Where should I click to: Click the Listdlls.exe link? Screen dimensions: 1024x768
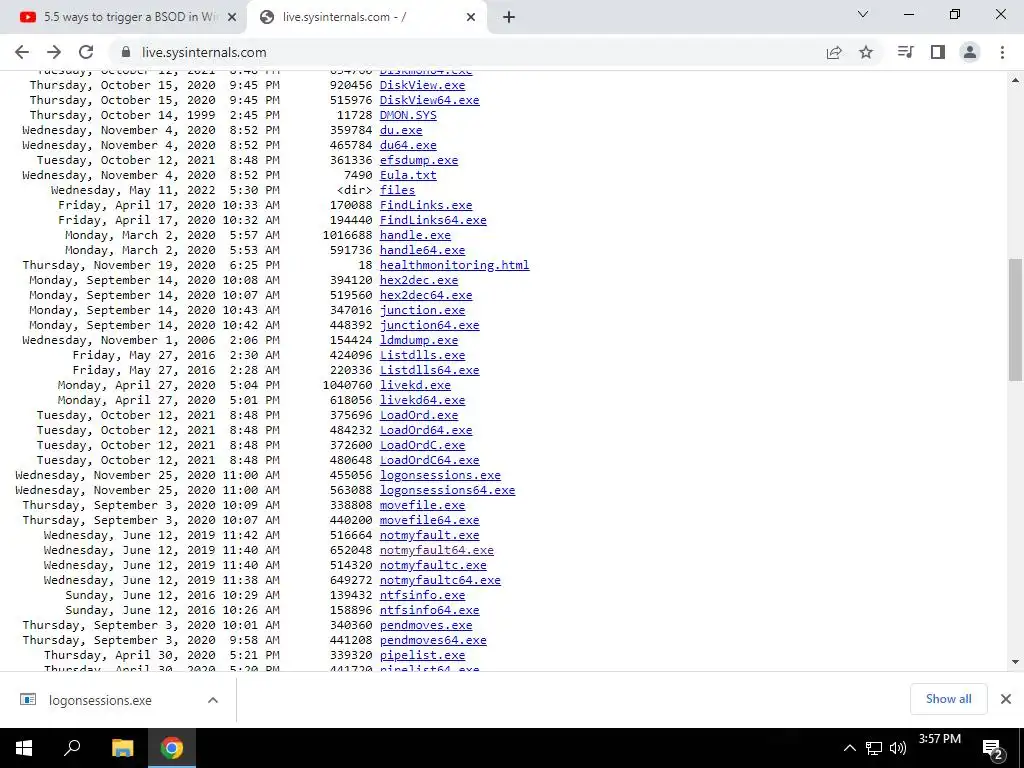pos(423,355)
